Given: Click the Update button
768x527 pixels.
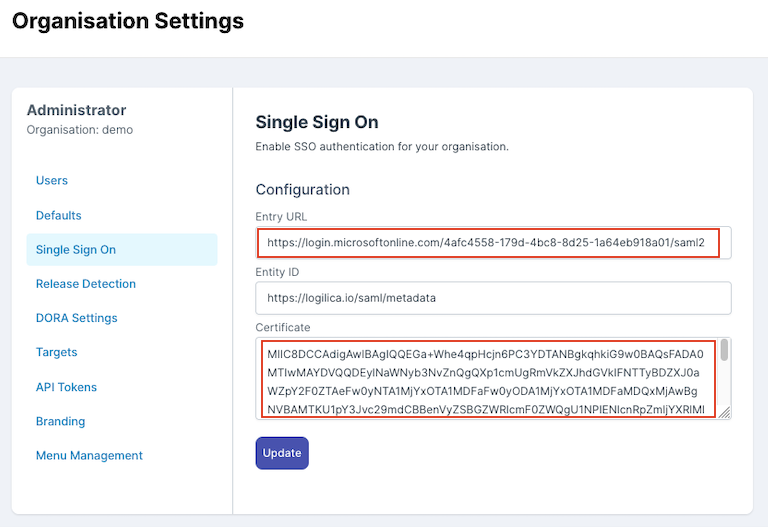Looking at the screenshot, I should click(282, 453).
